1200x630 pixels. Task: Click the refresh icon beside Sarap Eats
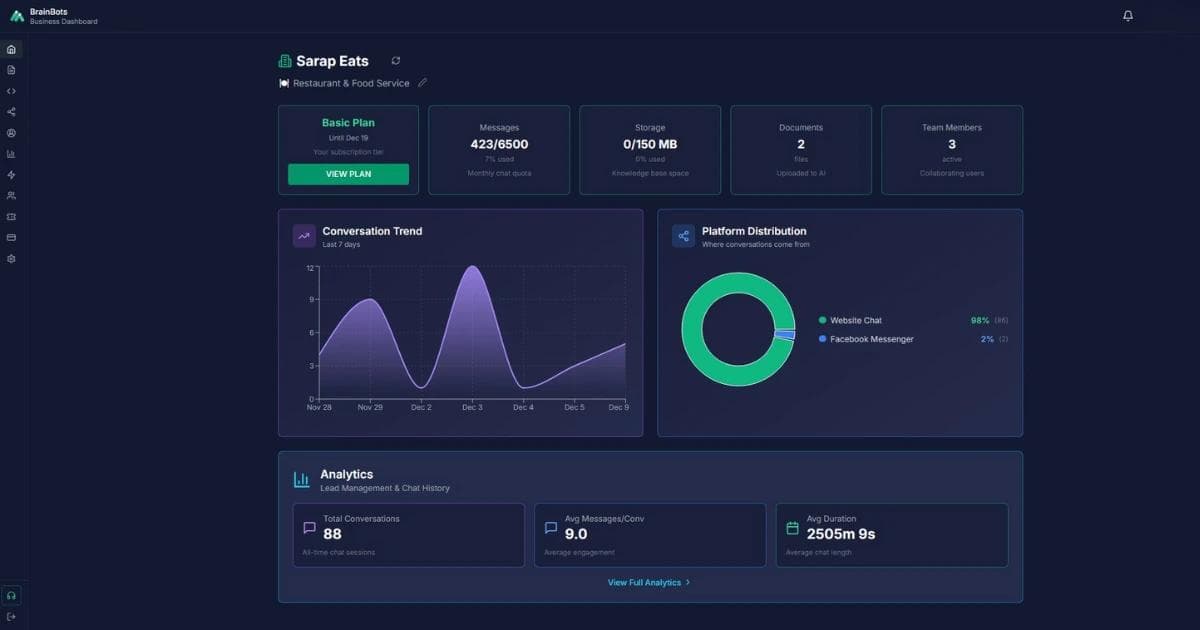395,60
